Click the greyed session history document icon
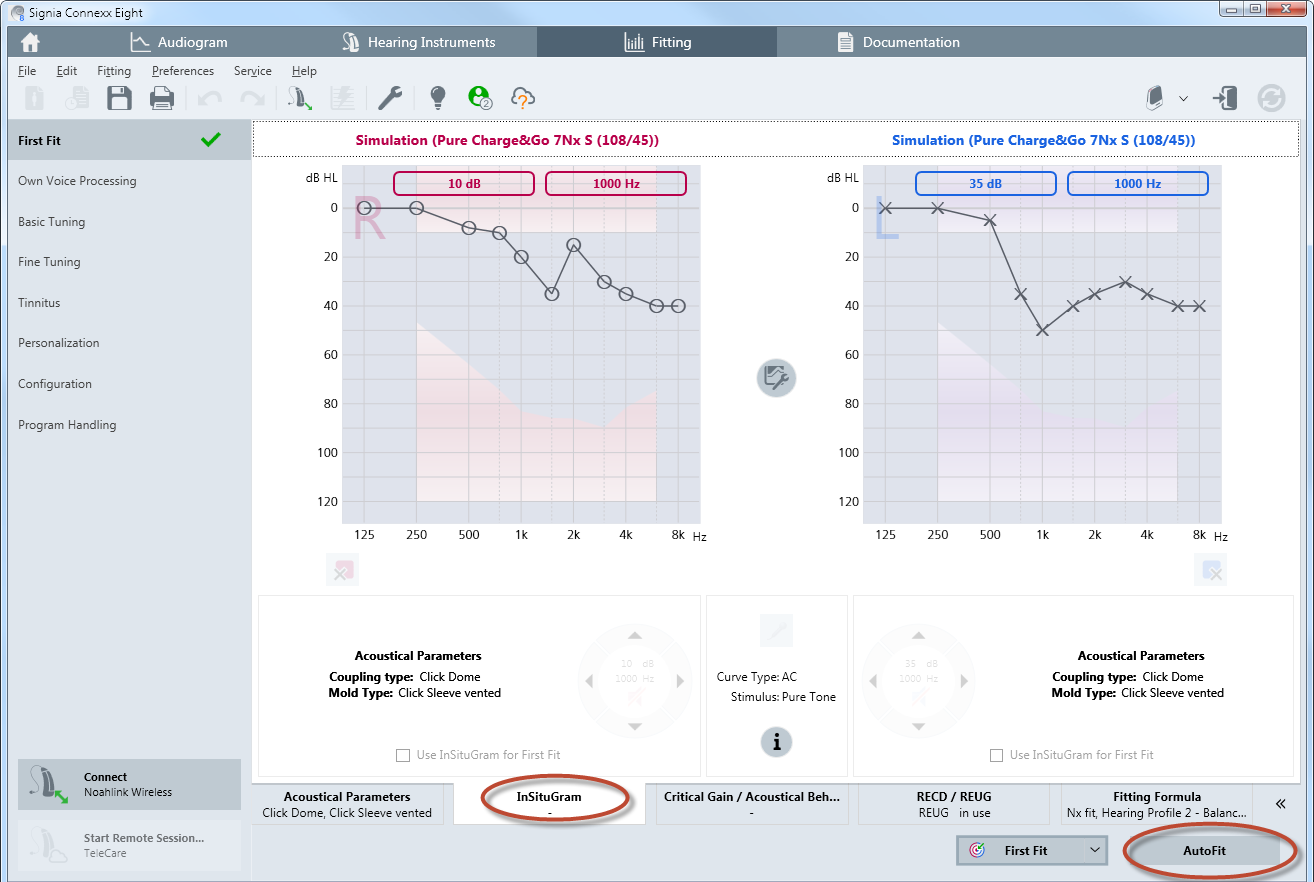The image size is (1314, 882). [76, 98]
